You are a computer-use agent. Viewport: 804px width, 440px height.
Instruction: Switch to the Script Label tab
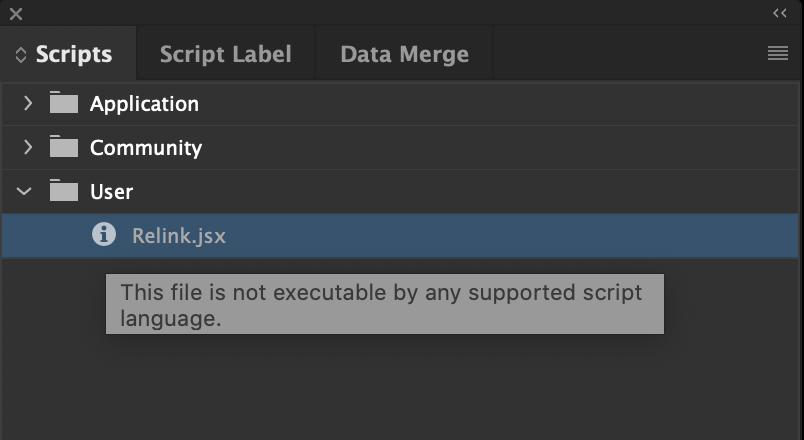225,54
